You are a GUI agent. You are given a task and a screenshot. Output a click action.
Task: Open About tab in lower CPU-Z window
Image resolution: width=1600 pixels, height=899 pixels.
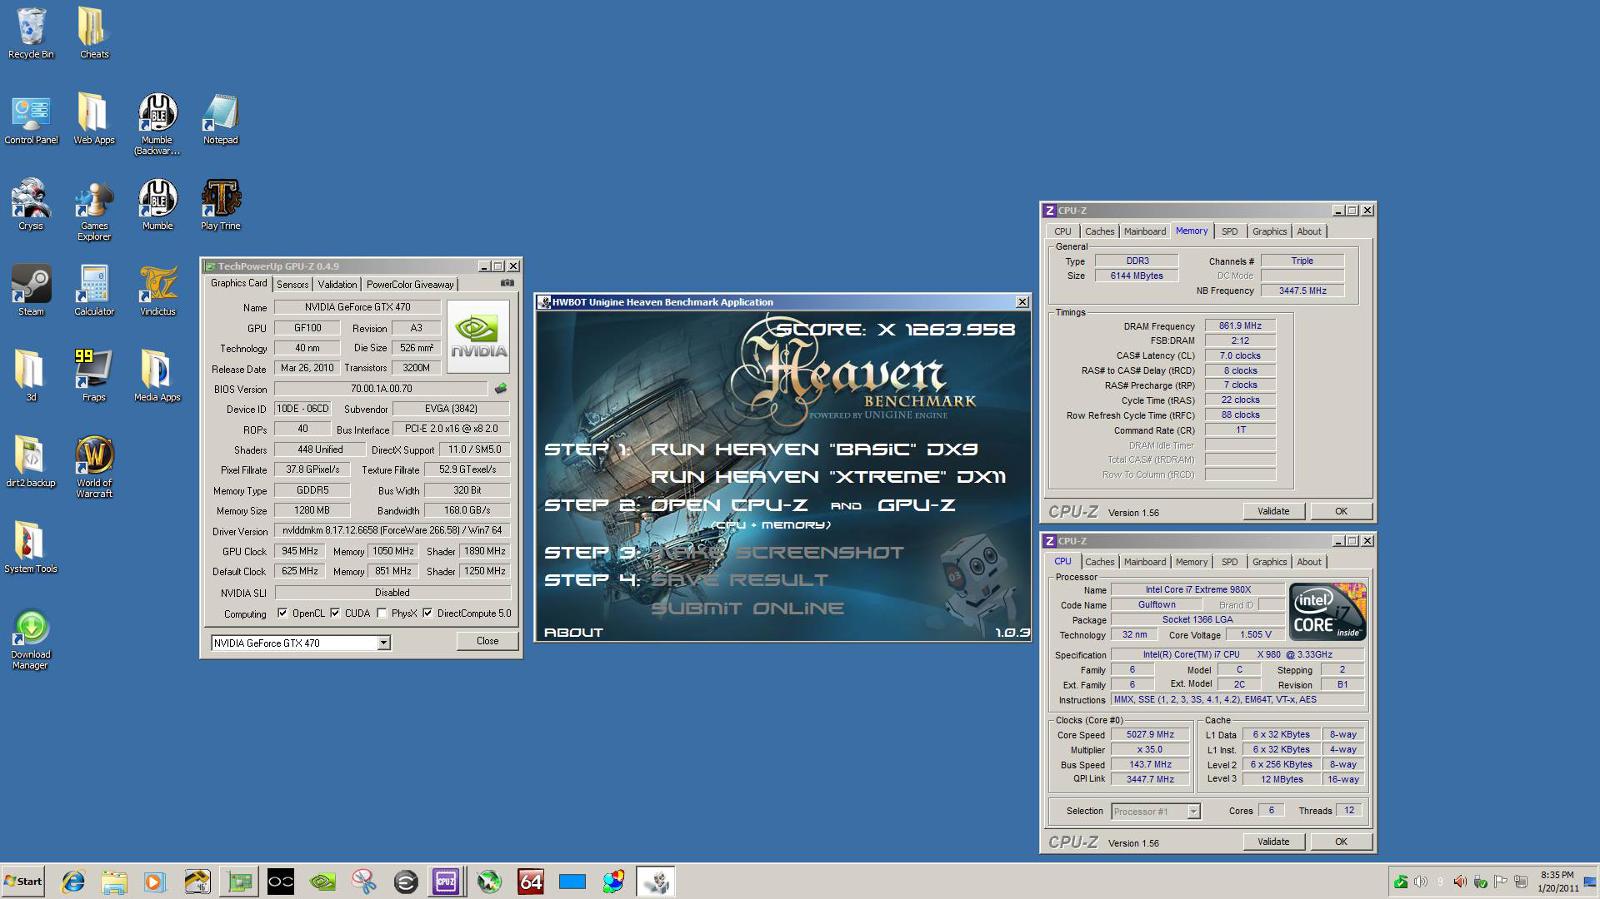1309,562
